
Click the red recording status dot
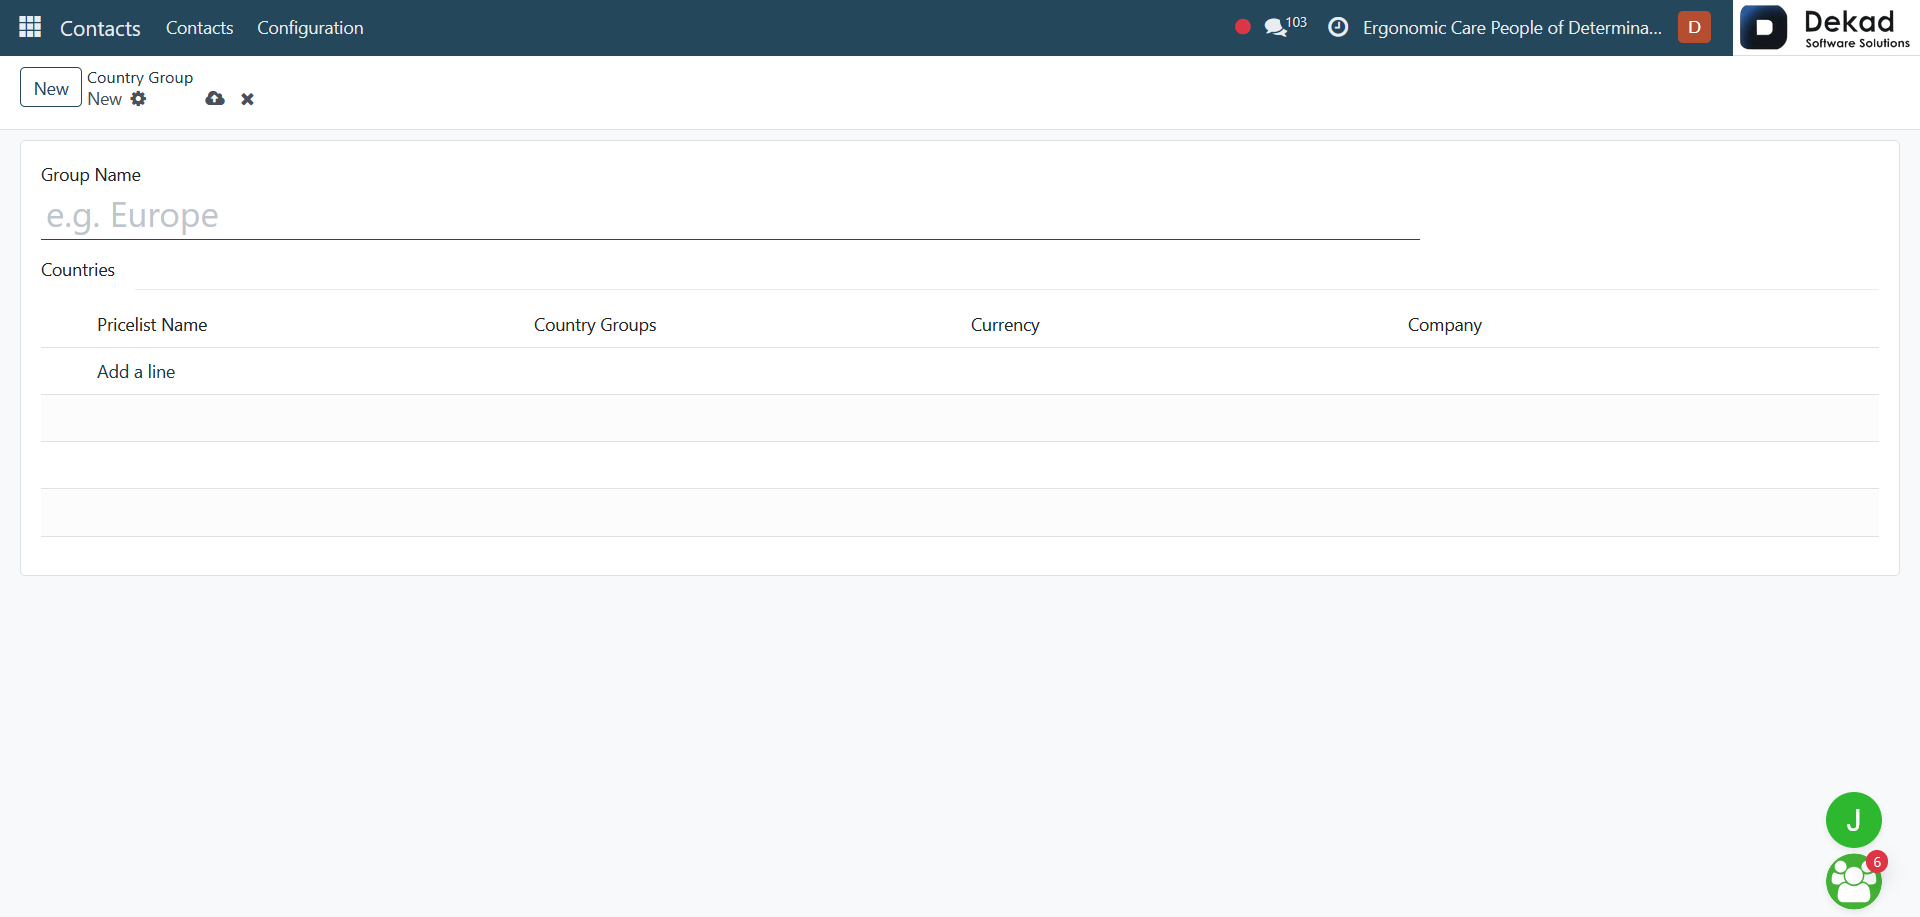pyautogui.click(x=1242, y=27)
